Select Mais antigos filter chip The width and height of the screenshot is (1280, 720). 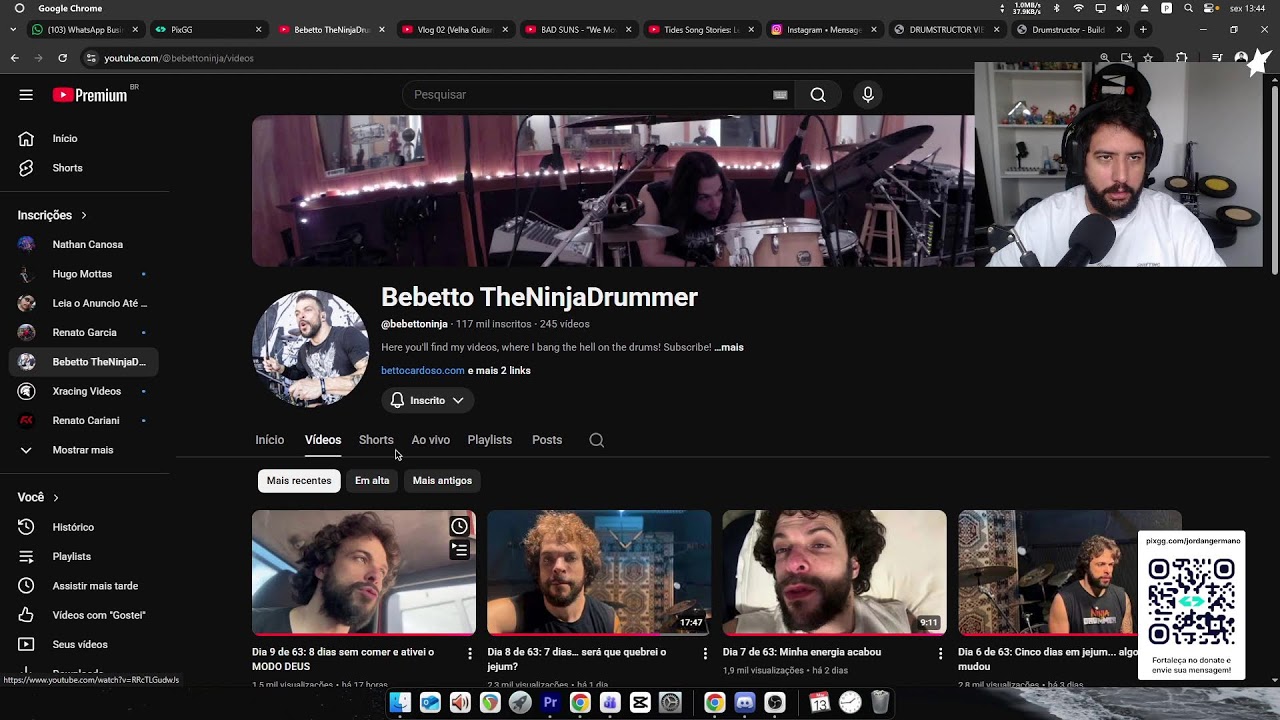click(442, 481)
